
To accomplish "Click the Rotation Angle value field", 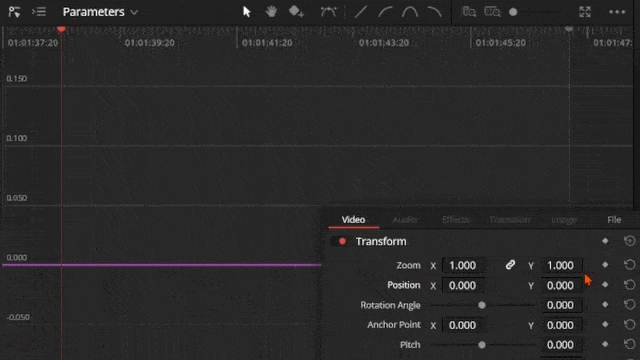I will (561, 305).
